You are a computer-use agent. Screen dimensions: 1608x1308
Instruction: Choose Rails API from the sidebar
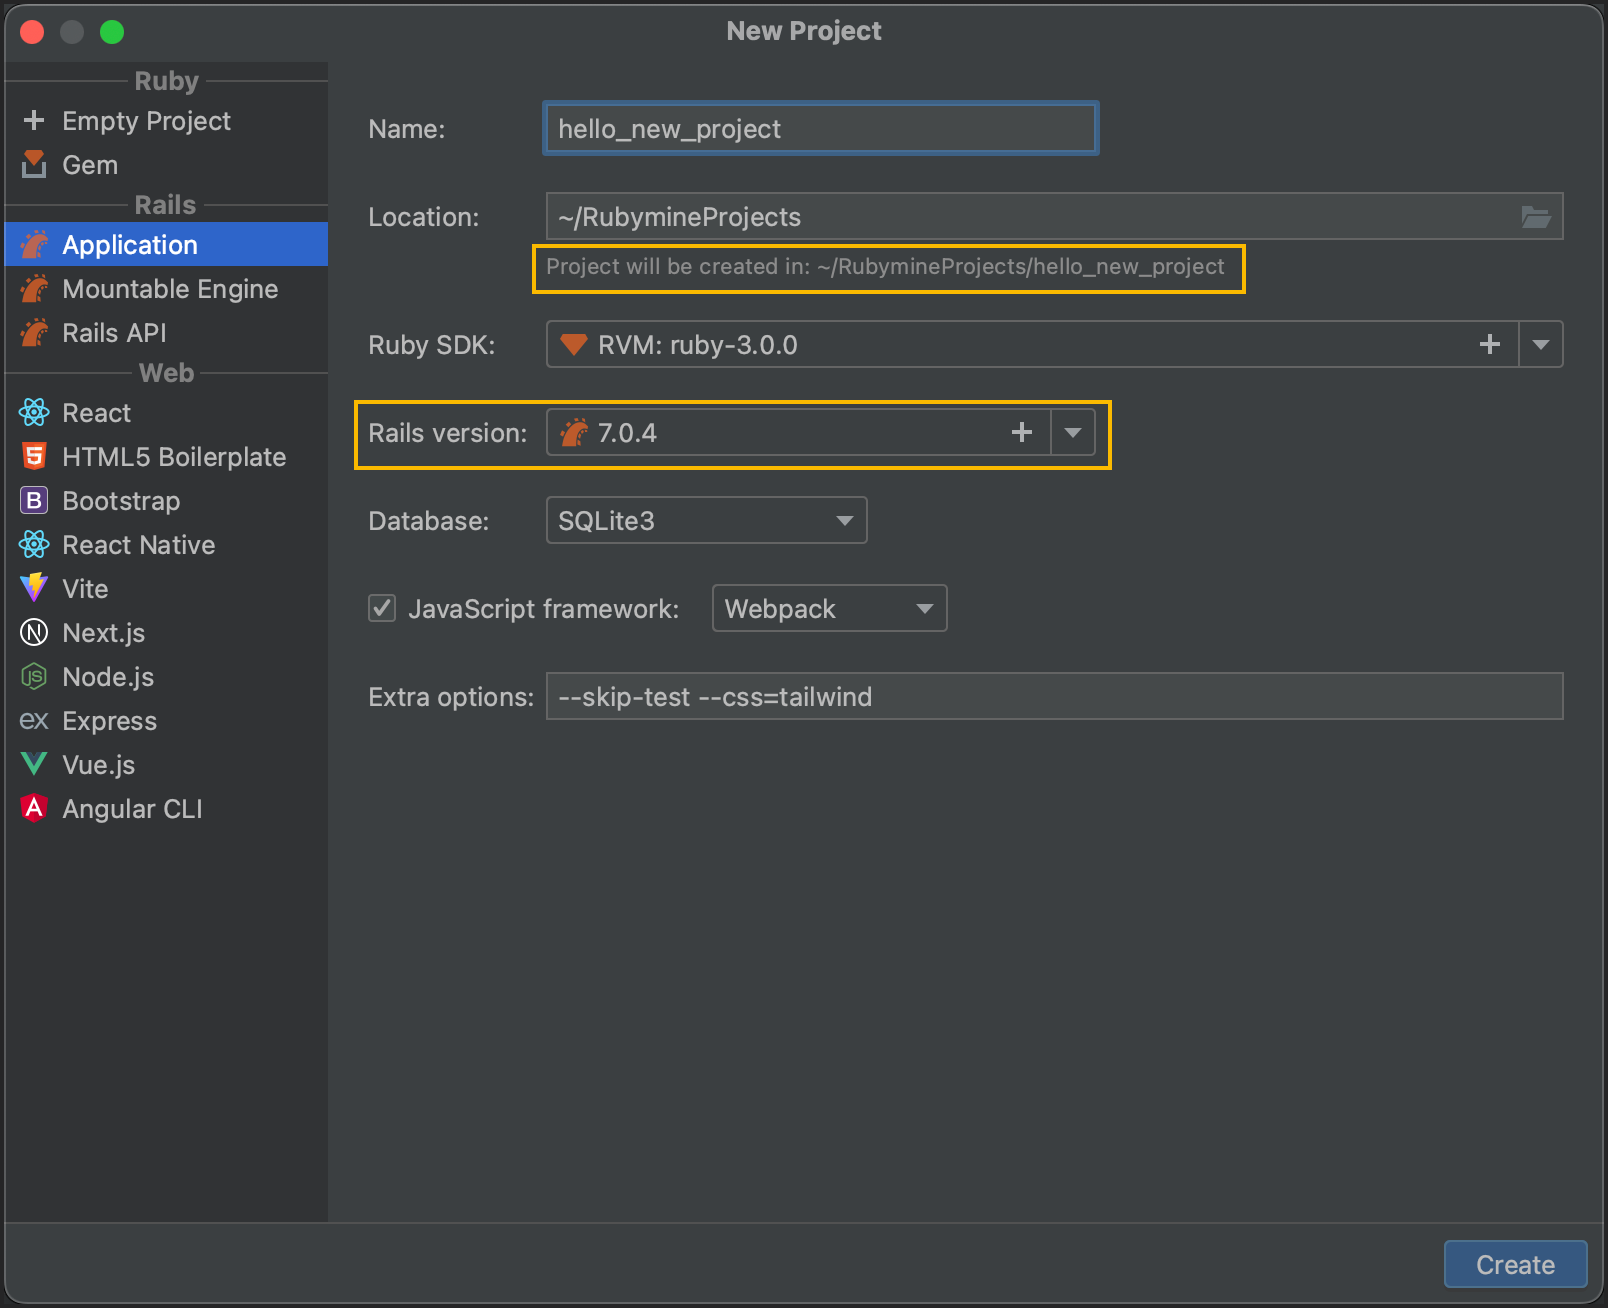click(114, 333)
